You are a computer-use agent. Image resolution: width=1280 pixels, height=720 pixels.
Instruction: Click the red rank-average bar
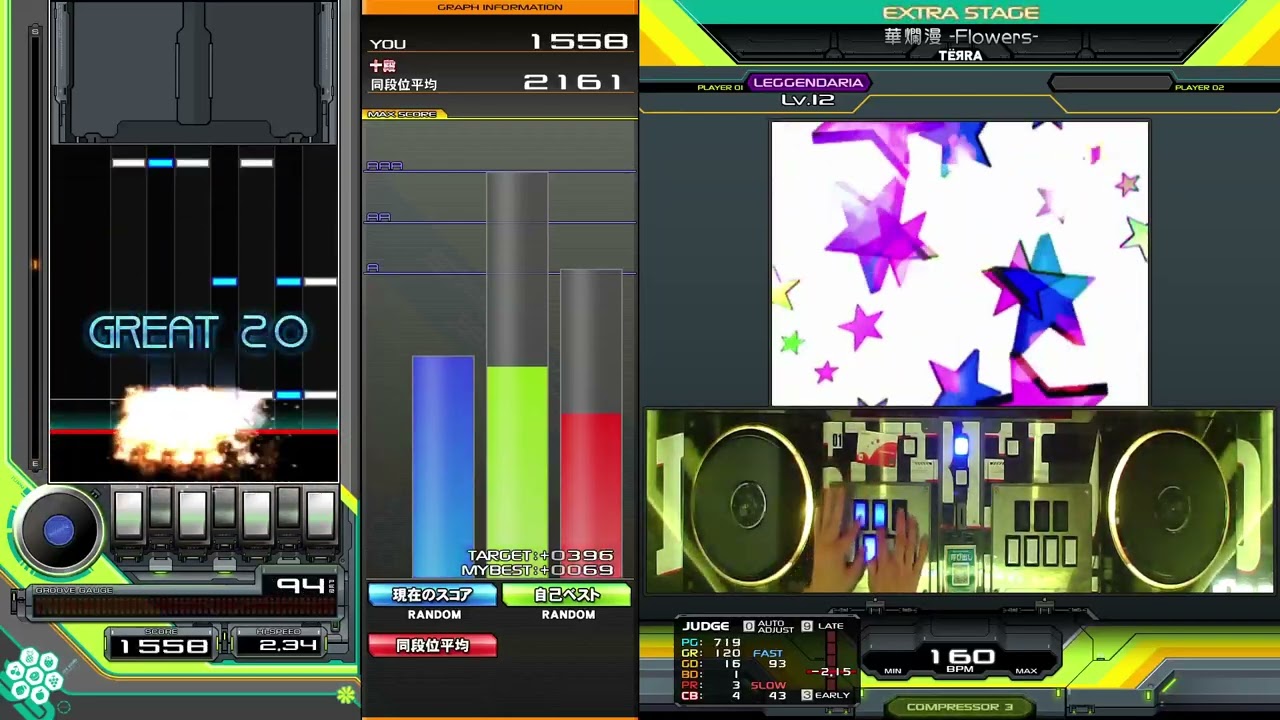tap(591, 495)
